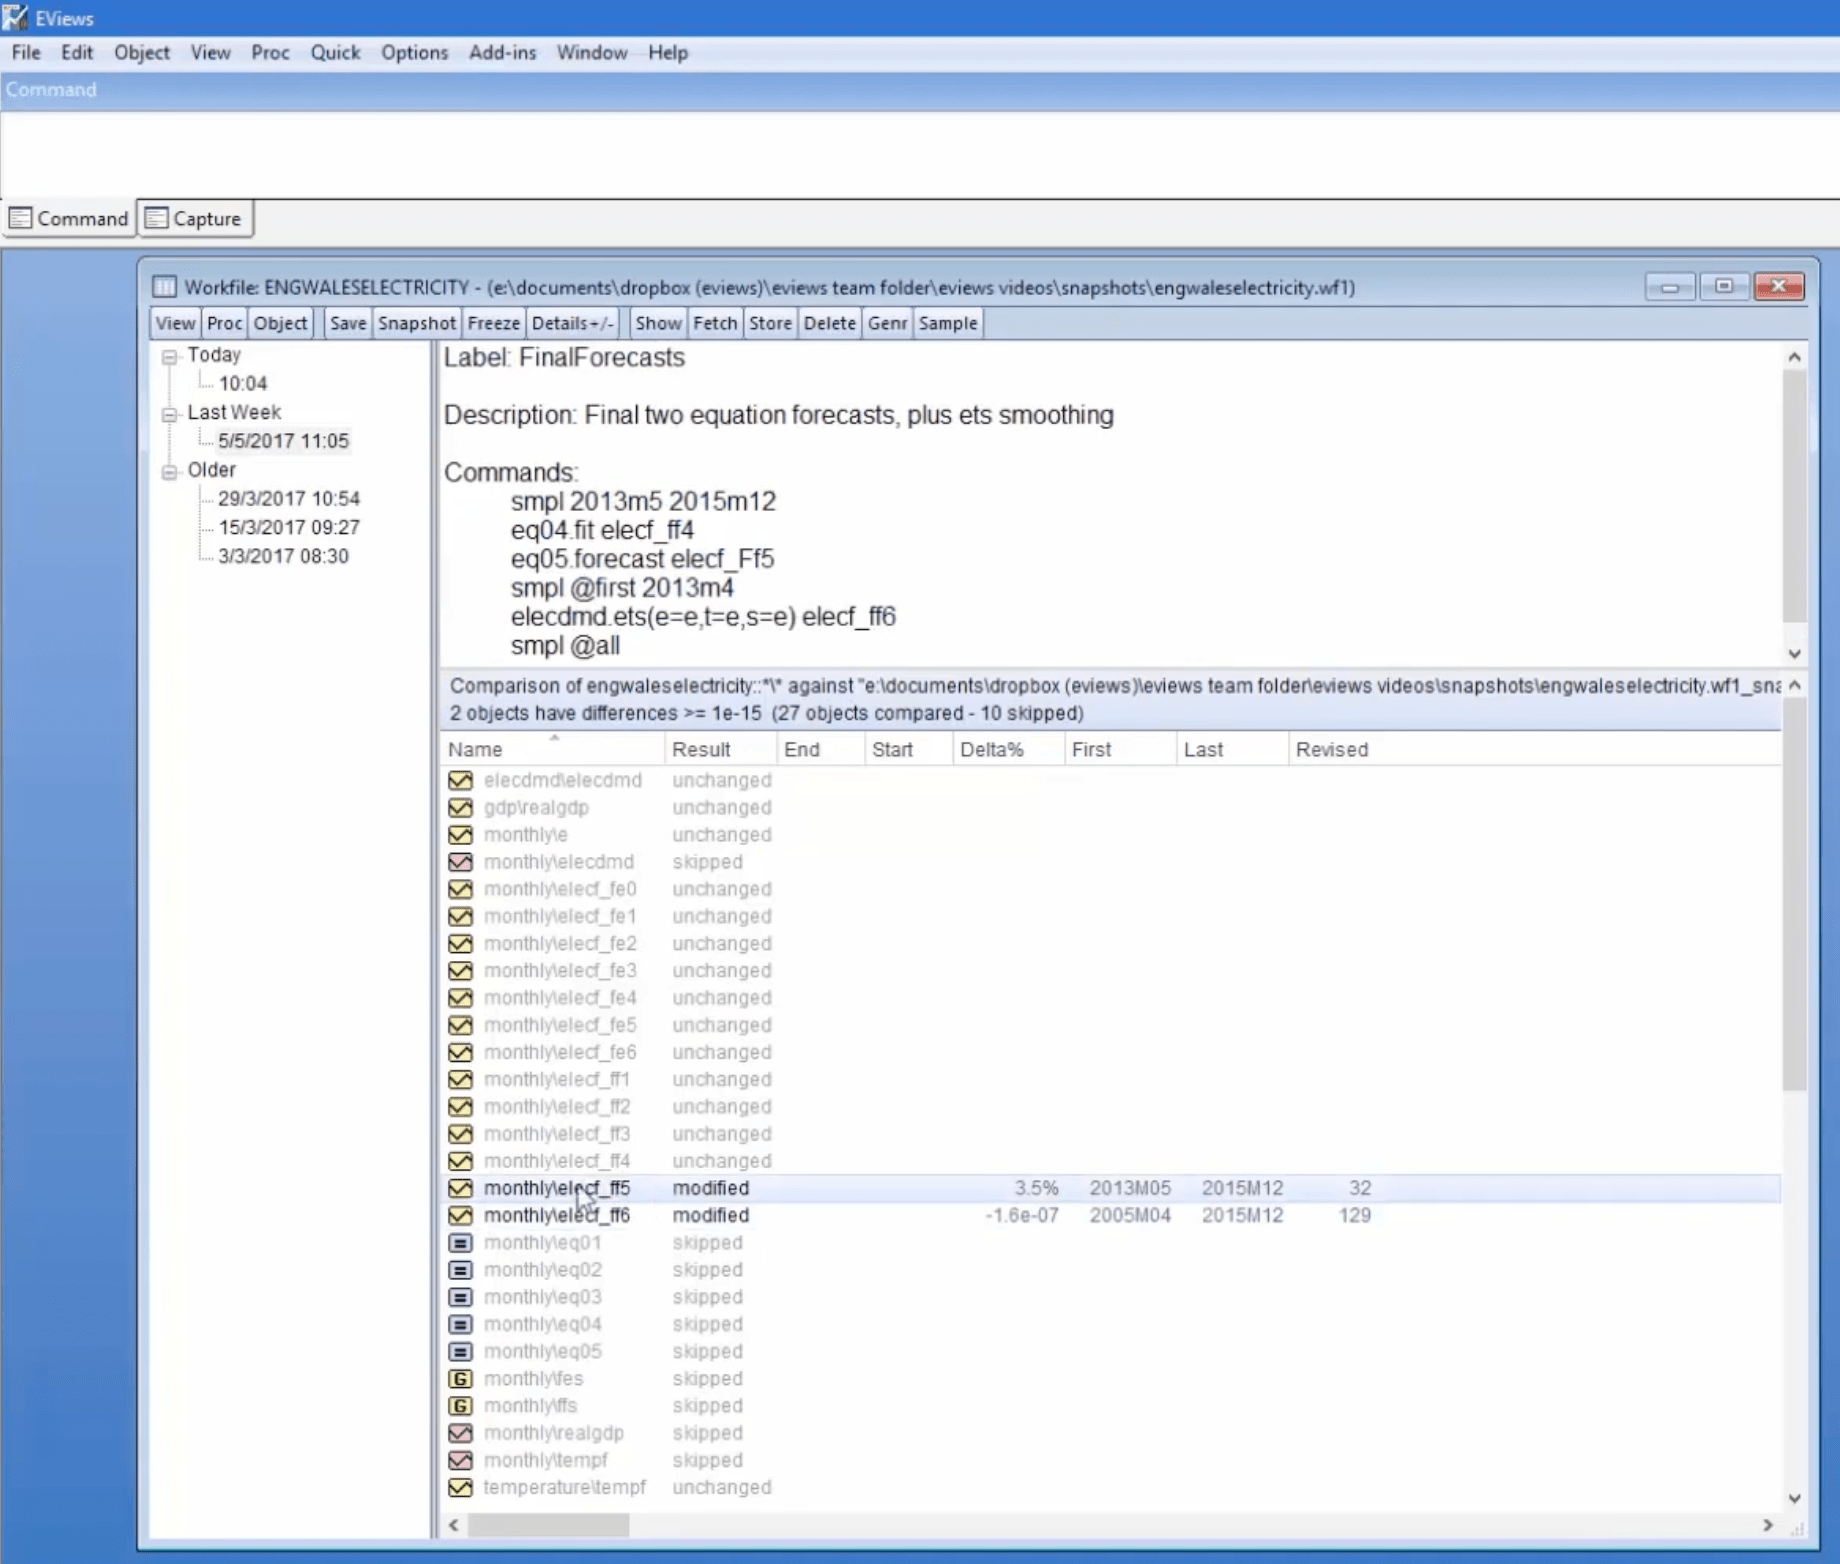Click the equation icon for monthly\eq04

[x=460, y=1324]
